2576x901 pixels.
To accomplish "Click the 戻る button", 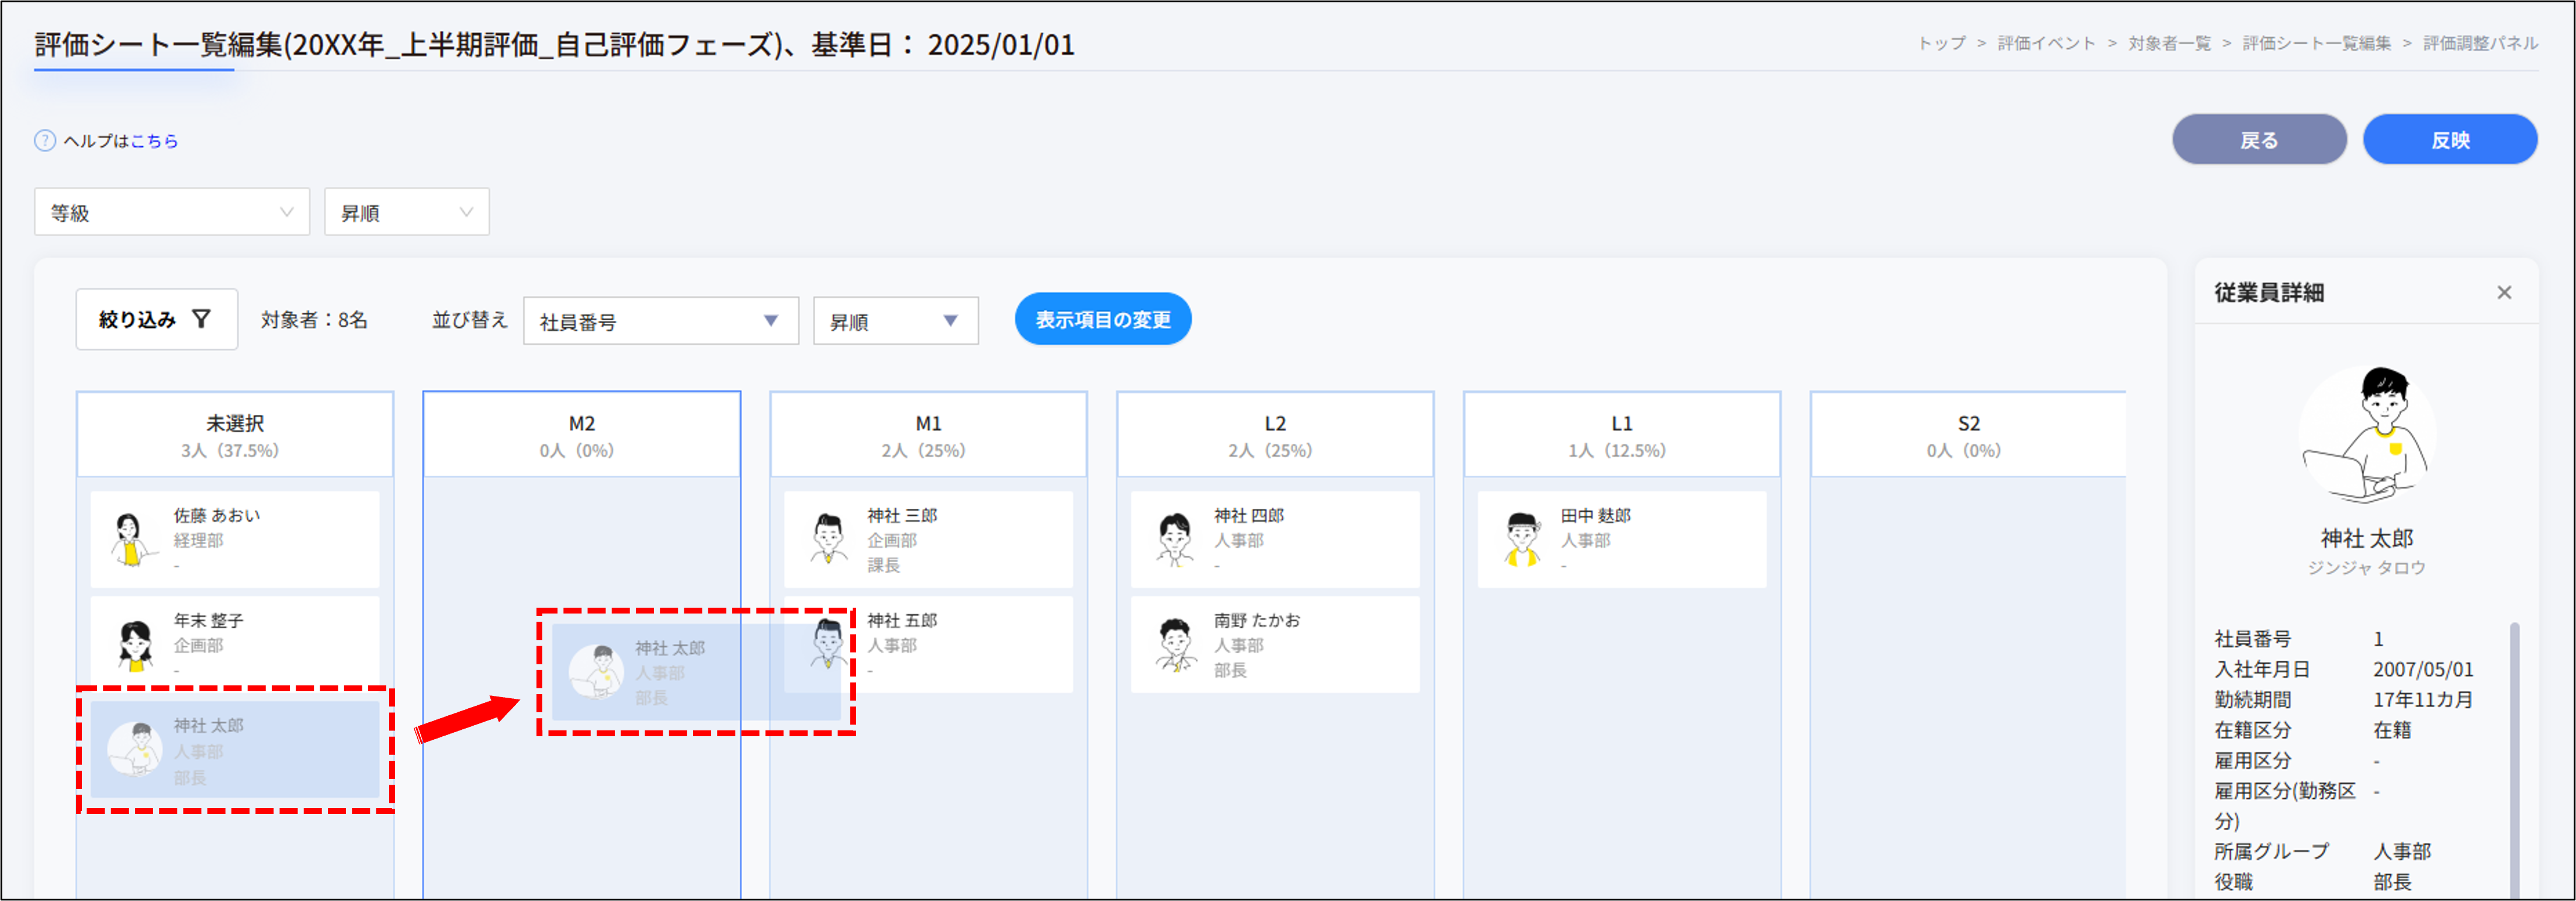I will pyautogui.click(x=2259, y=139).
